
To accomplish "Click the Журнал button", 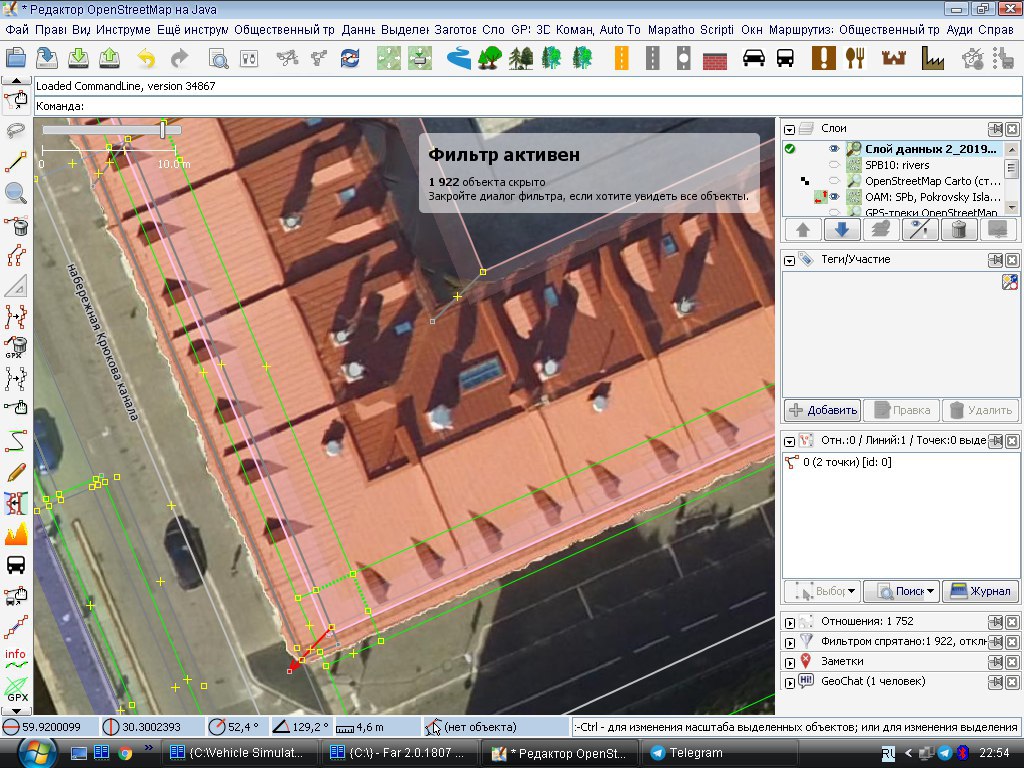I will pyautogui.click(x=981, y=591).
